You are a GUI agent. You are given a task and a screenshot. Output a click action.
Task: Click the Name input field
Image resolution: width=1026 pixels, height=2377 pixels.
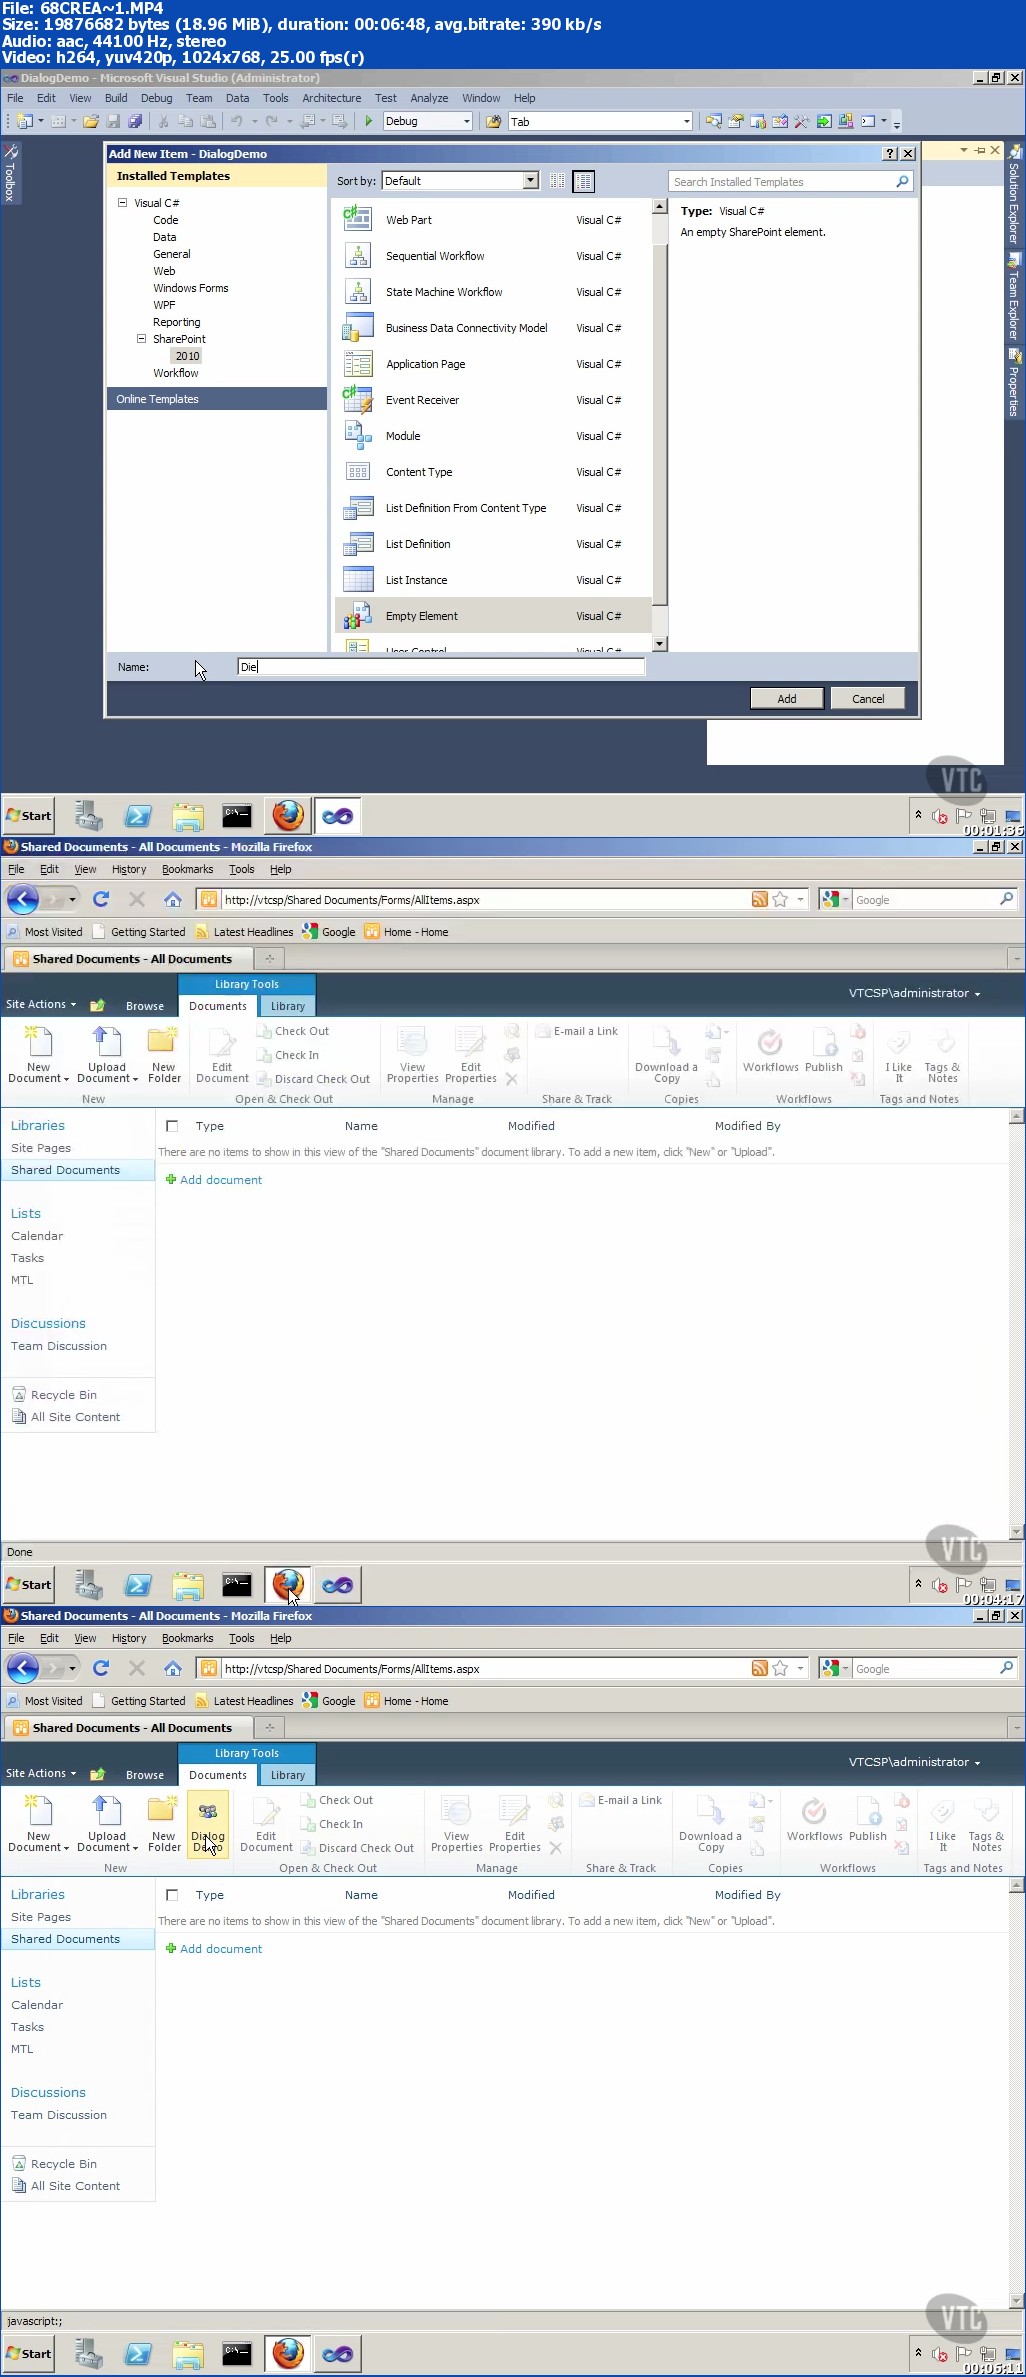(x=441, y=667)
